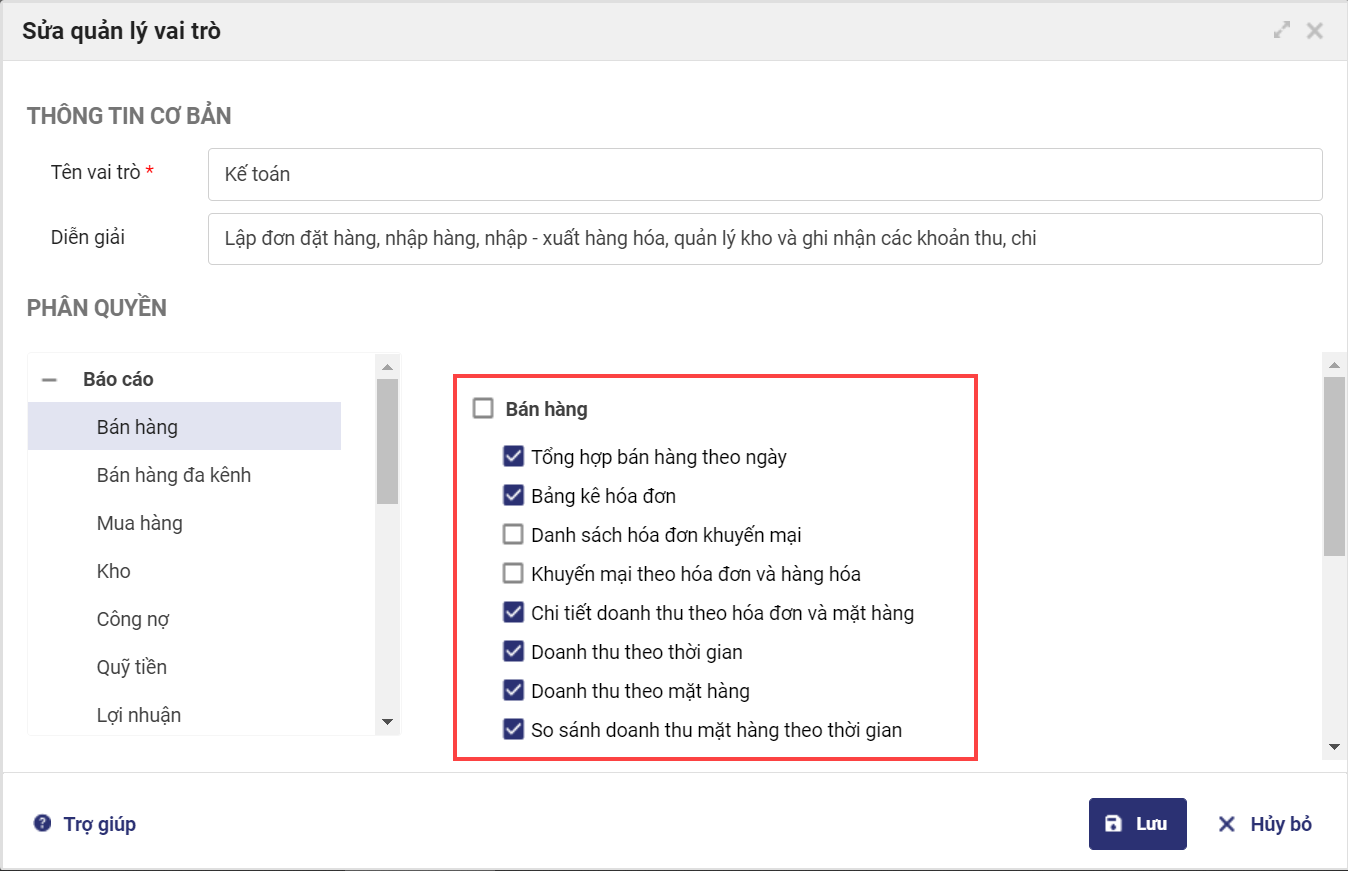Enable Danh sách hóa đơn khuyến mại
This screenshot has height=871, width=1348.
(x=514, y=535)
